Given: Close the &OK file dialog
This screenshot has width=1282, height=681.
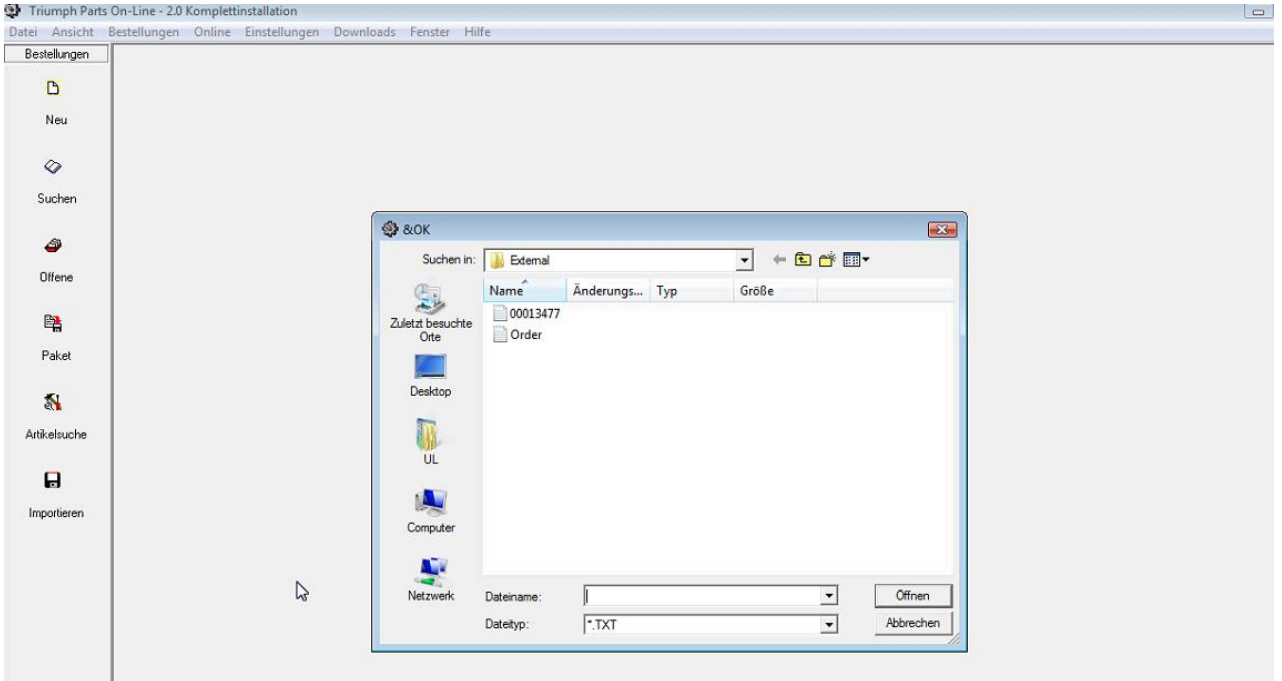Looking at the screenshot, I should tap(942, 230).
